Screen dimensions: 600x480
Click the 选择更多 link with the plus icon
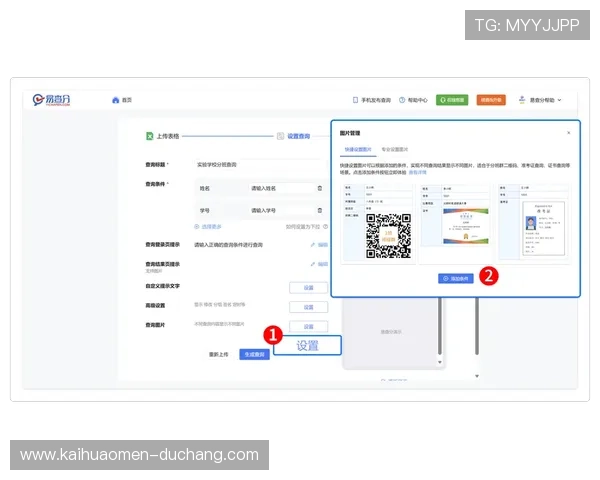pos(208,227)
